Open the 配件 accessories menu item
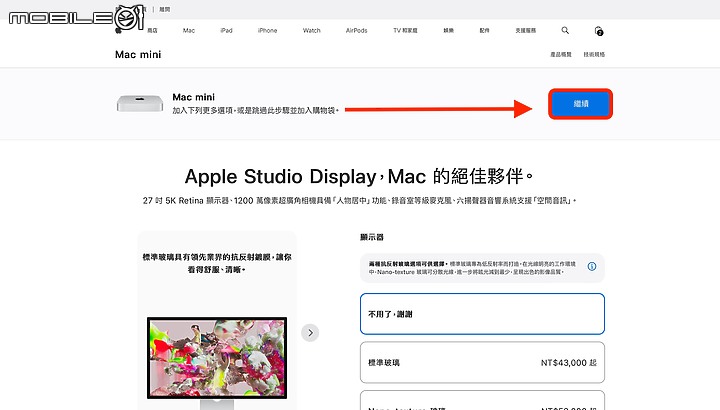 click(484, 30)
